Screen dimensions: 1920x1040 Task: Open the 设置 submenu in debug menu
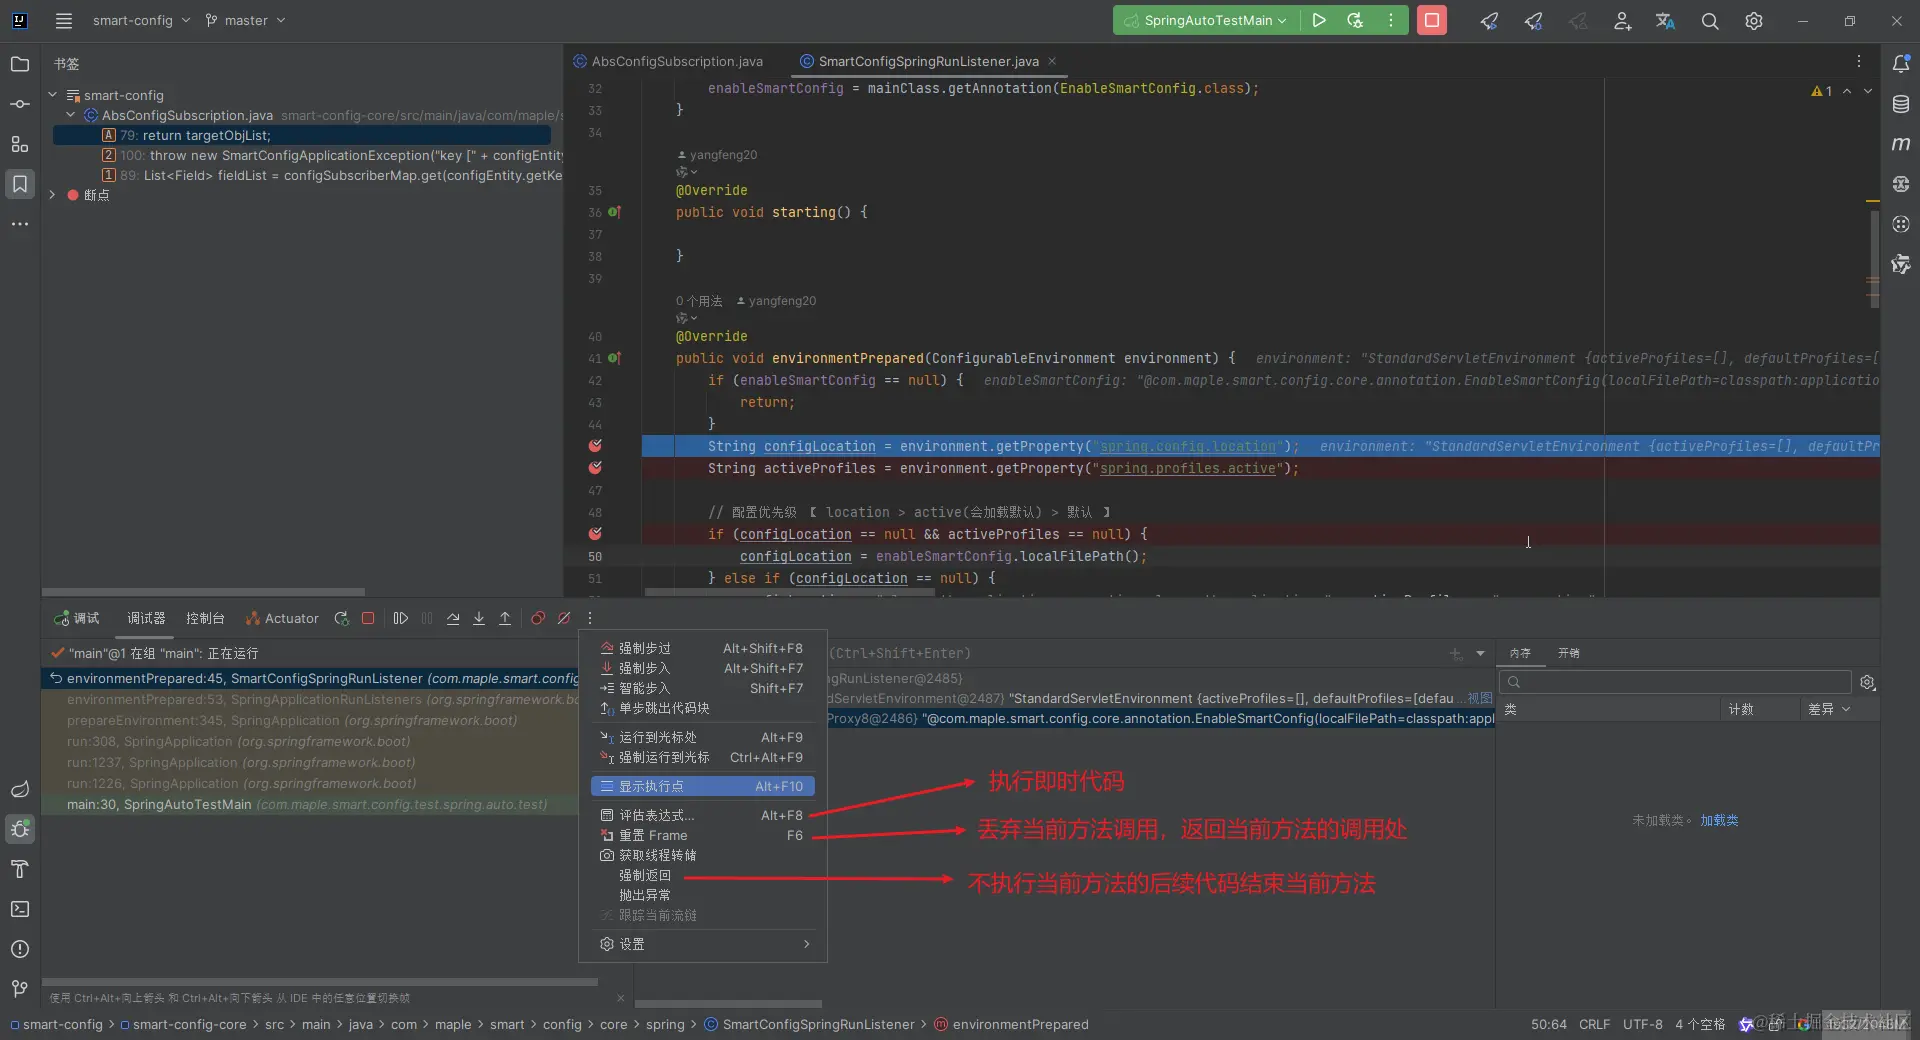(x=703, y=944)
